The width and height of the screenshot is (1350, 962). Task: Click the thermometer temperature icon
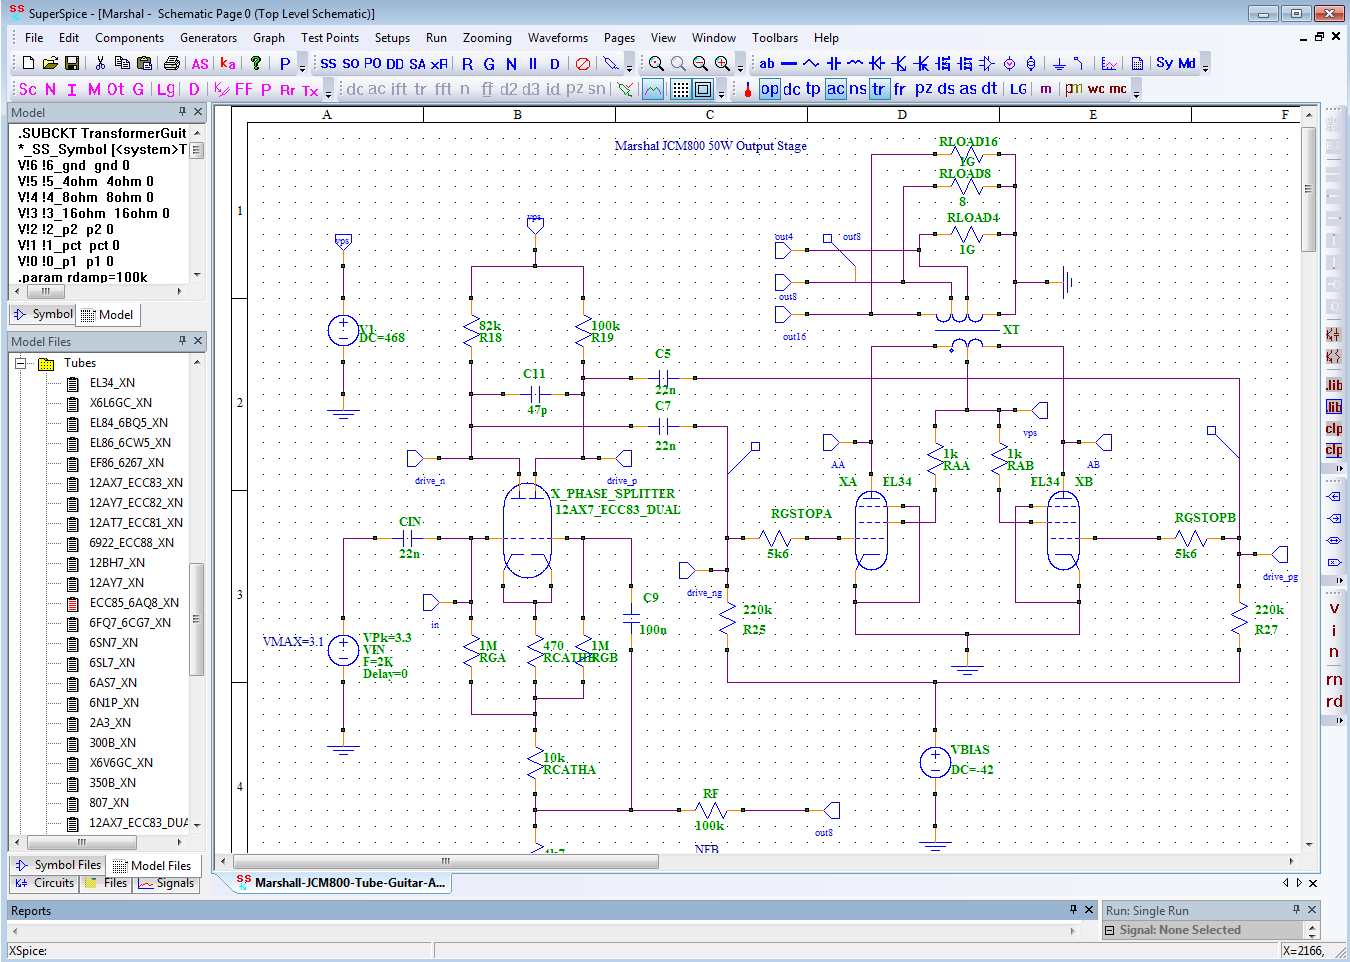click(x=747, y=89)
